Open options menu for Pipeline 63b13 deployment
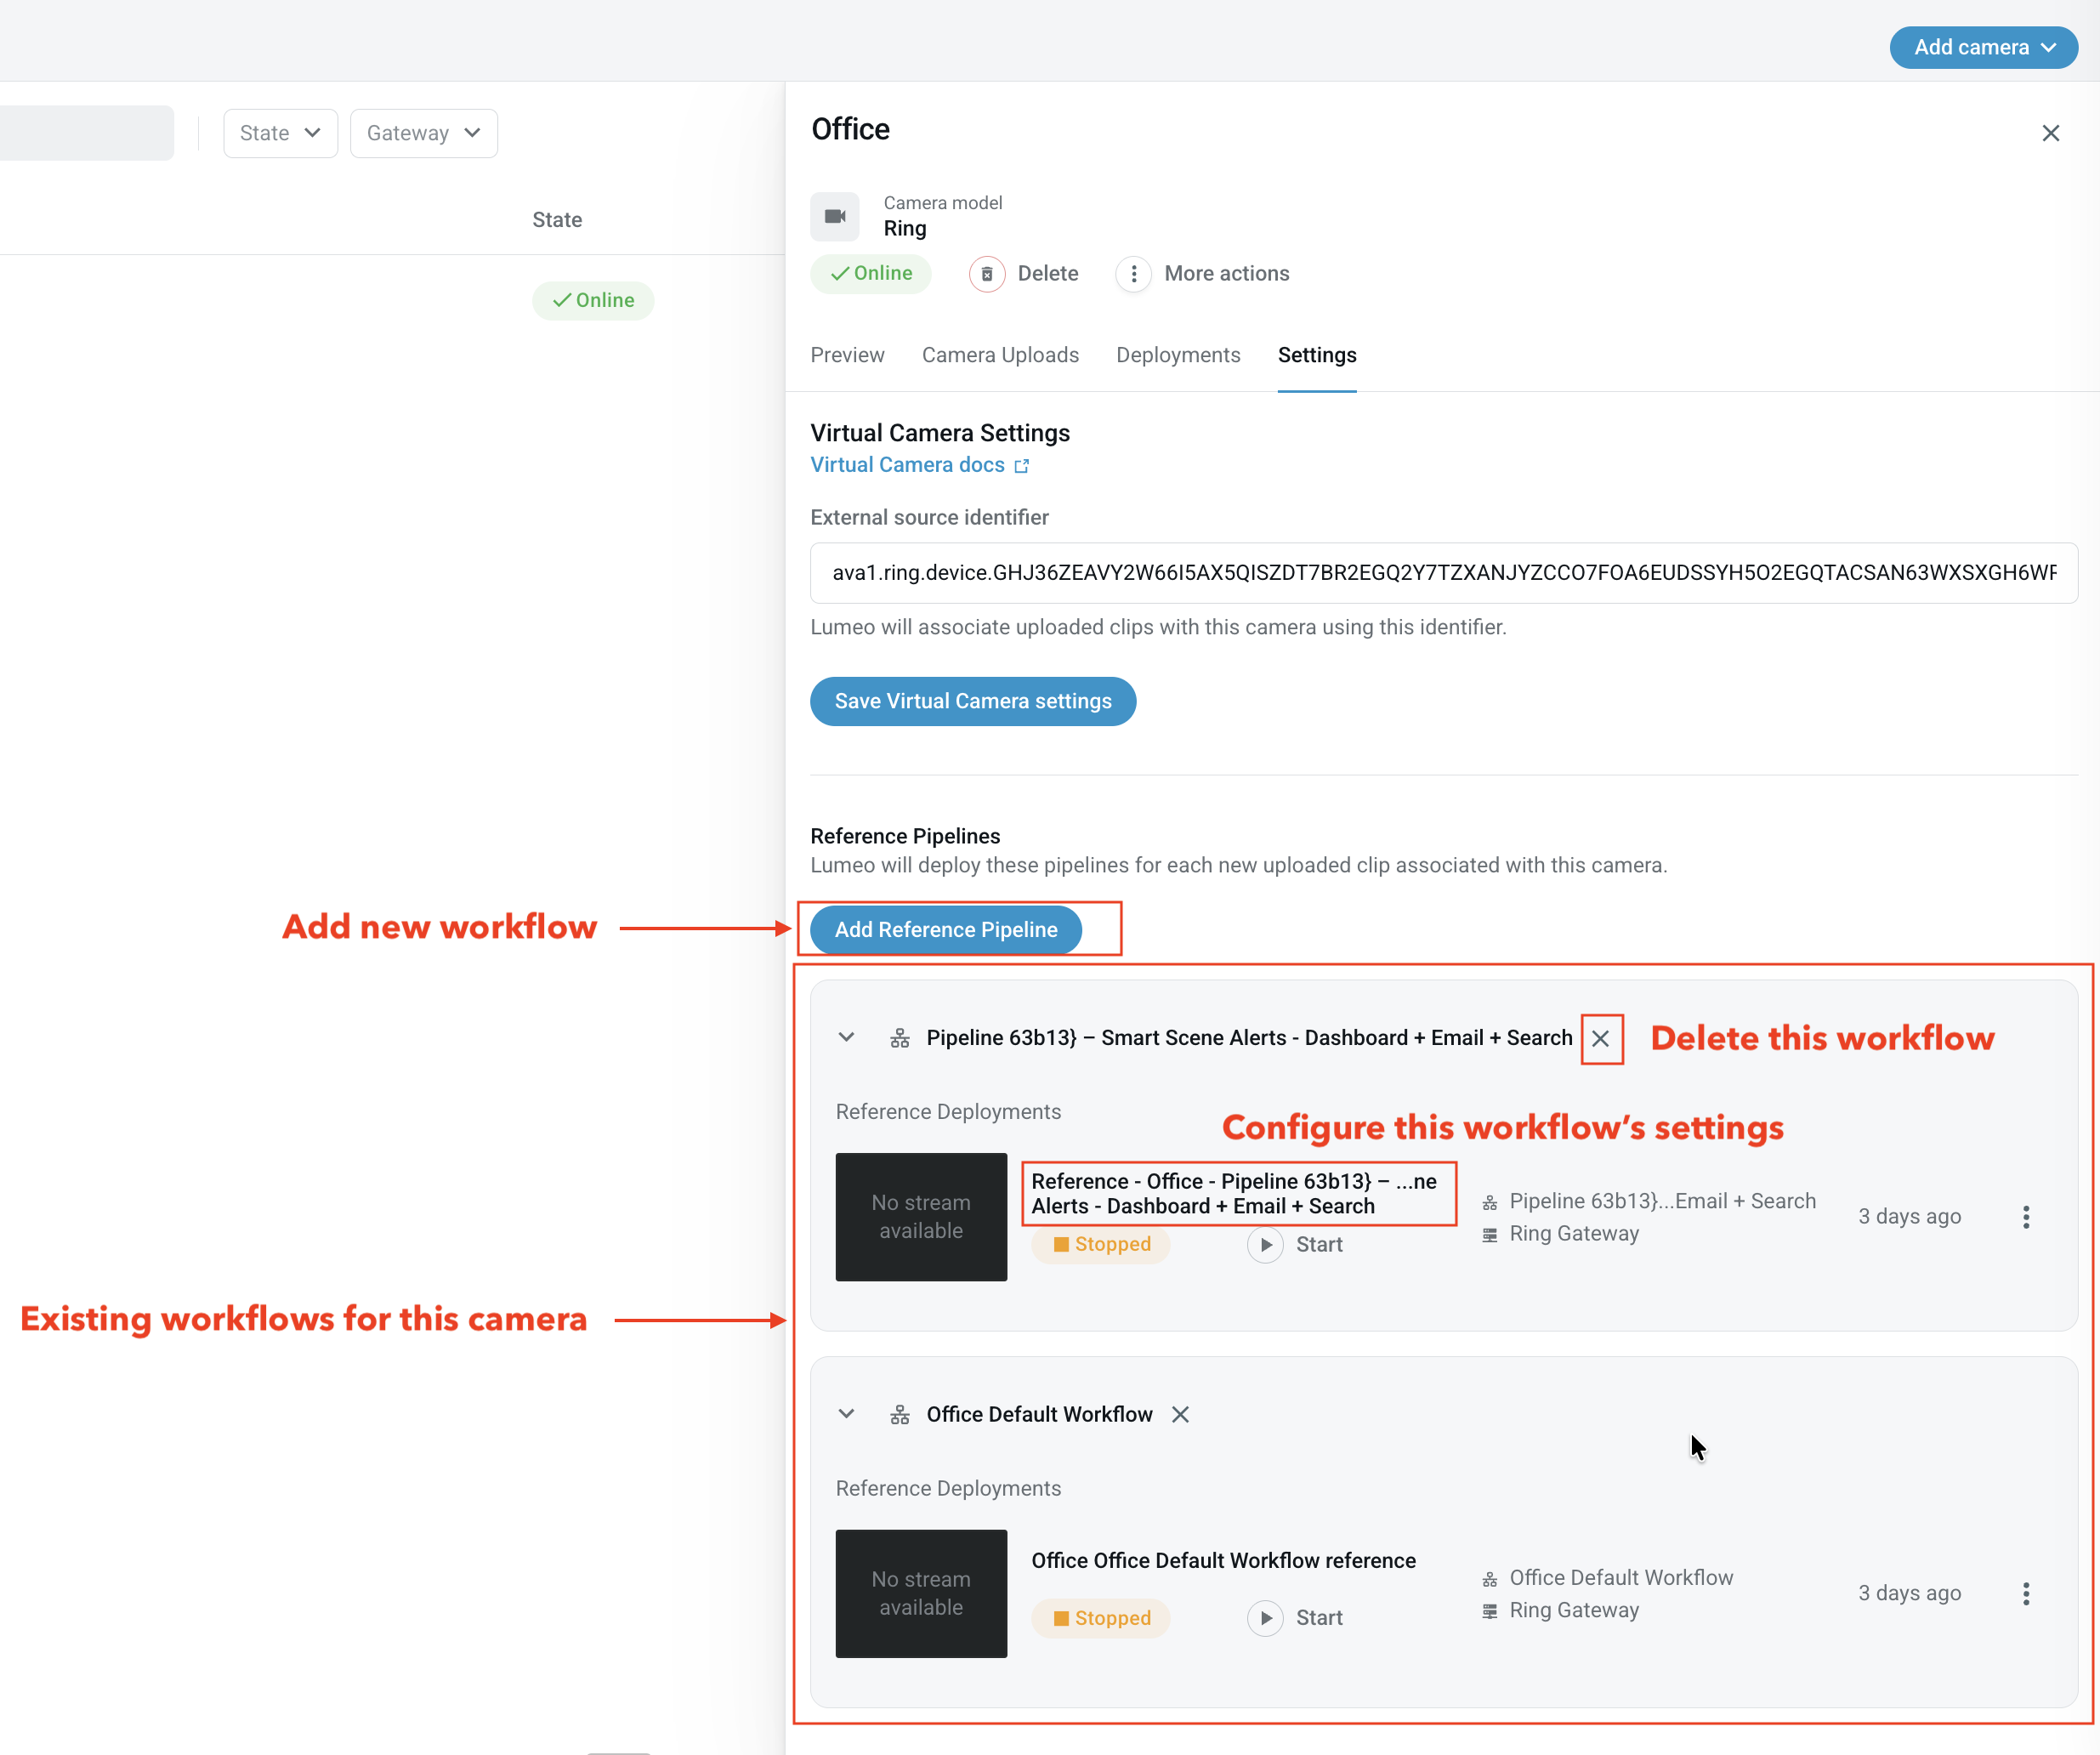This screenshot has height=1755, width=2100. coord(2025,1216)
